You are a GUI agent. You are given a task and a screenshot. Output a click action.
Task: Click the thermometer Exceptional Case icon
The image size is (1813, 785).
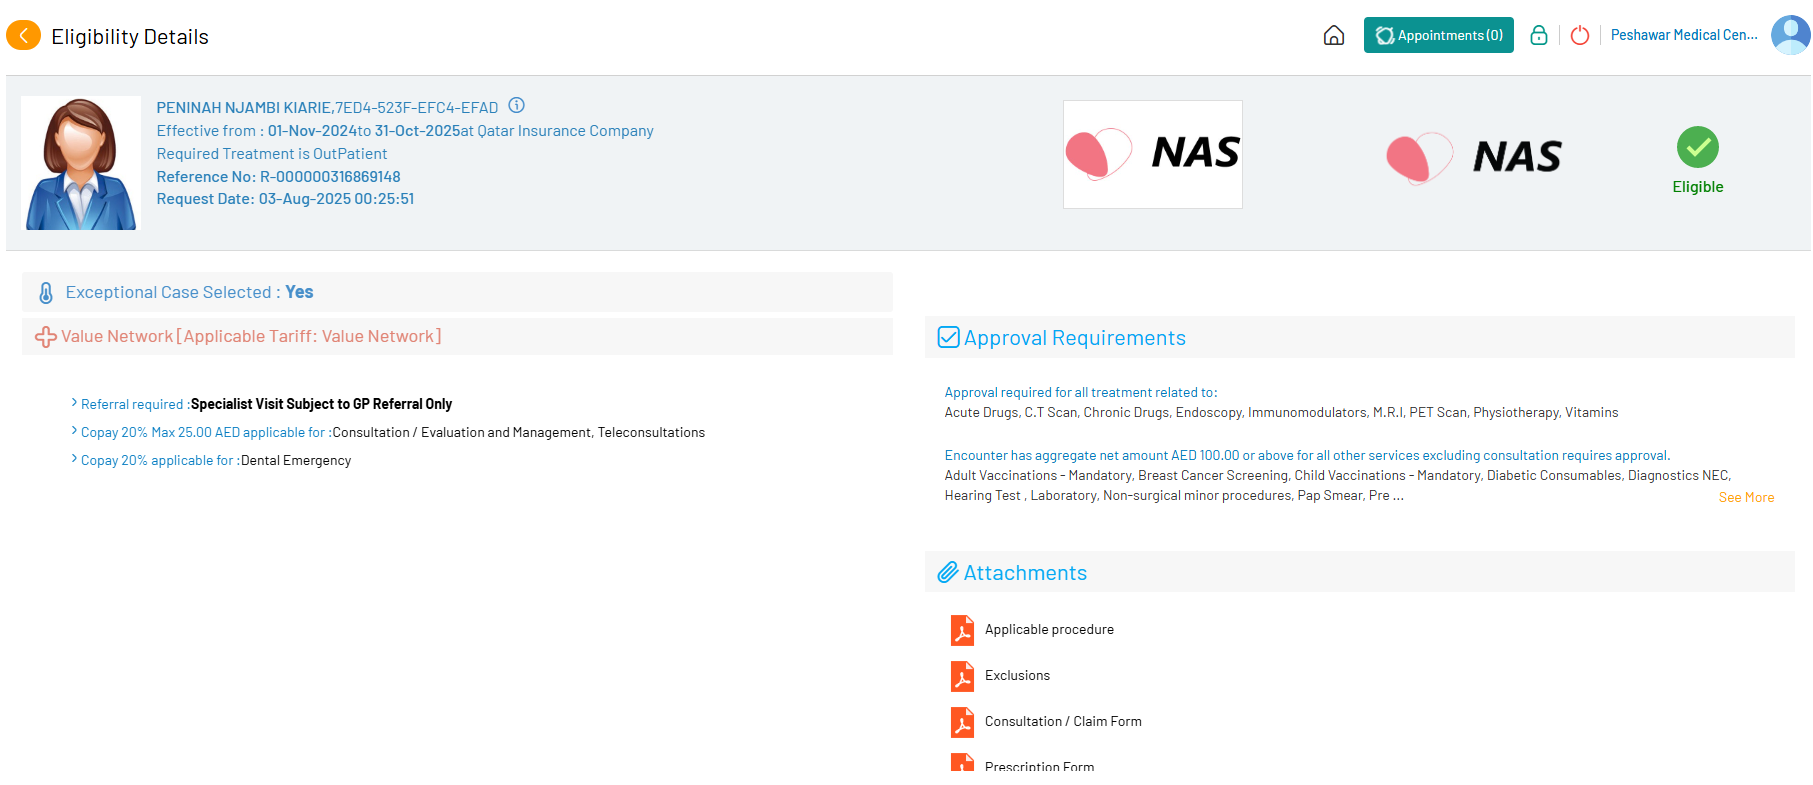tap(46, 293)
